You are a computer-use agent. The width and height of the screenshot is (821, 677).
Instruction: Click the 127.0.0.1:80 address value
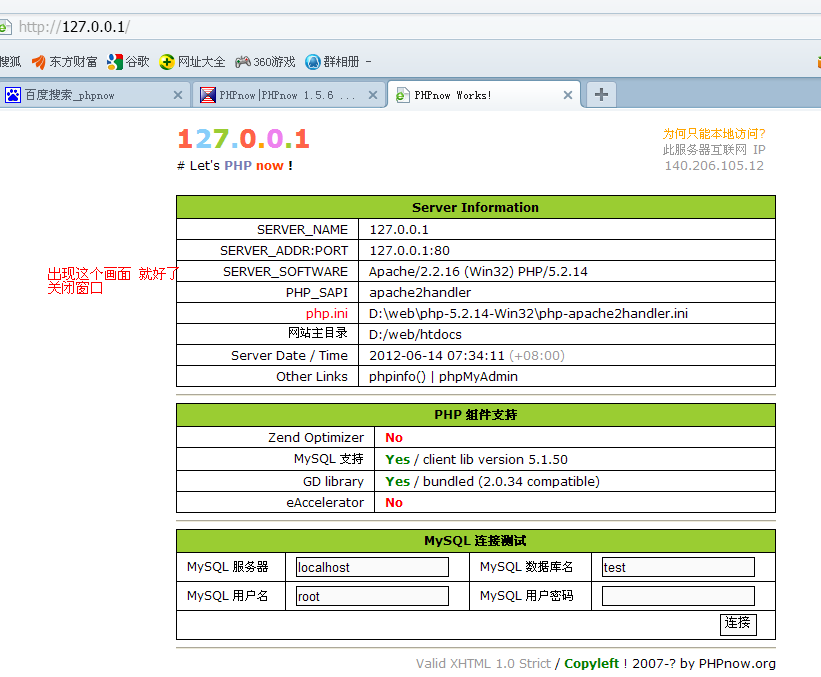(409, 250)
